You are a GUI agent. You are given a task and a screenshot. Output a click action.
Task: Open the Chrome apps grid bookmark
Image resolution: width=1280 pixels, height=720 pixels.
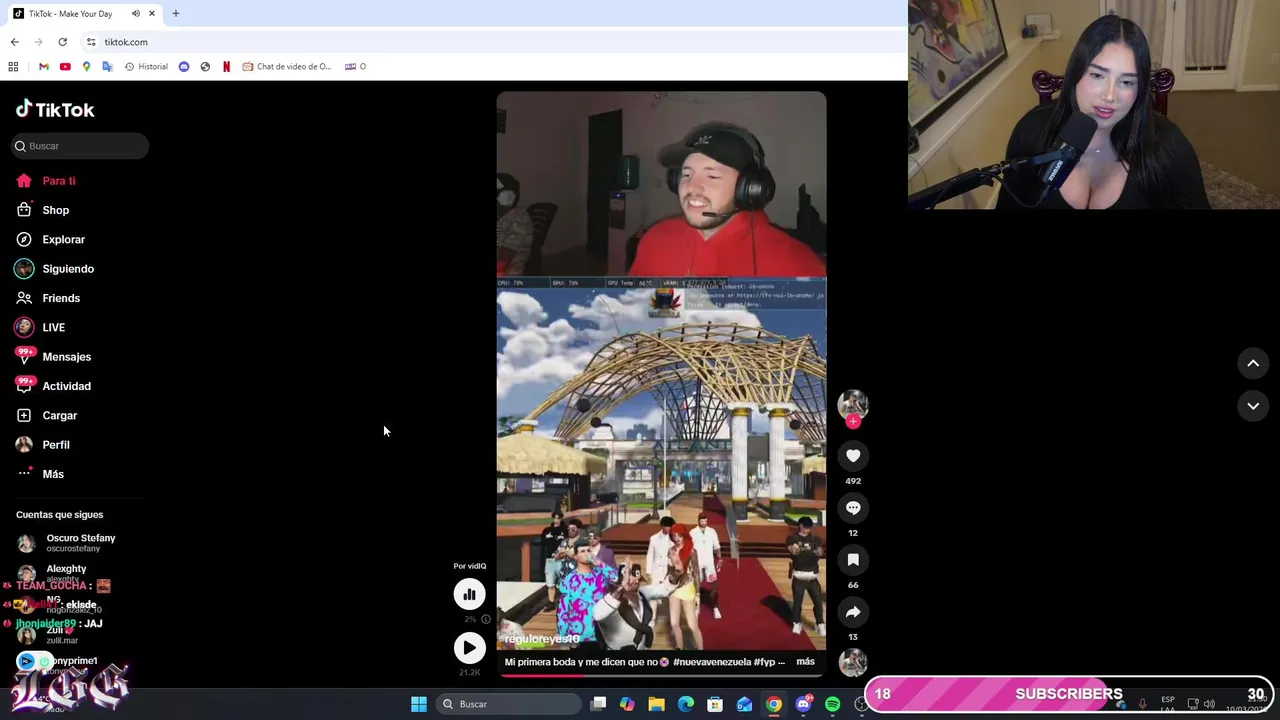click(13, 67)
